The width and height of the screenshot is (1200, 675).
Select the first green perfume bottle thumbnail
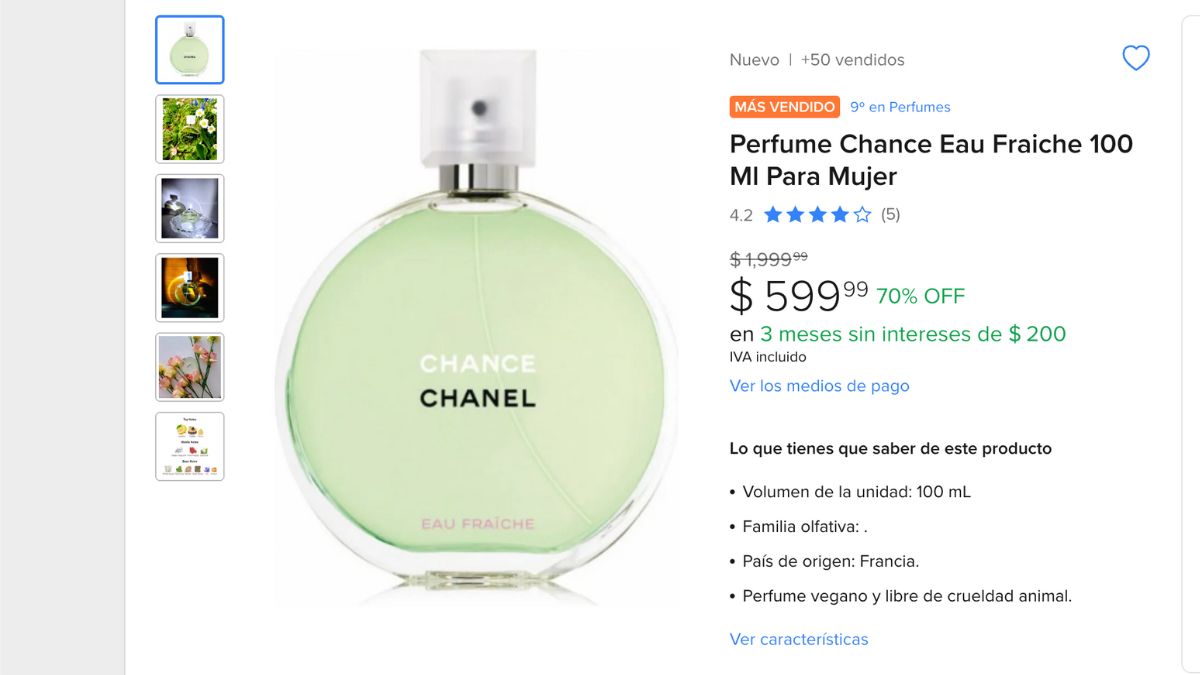coord(190,50)
